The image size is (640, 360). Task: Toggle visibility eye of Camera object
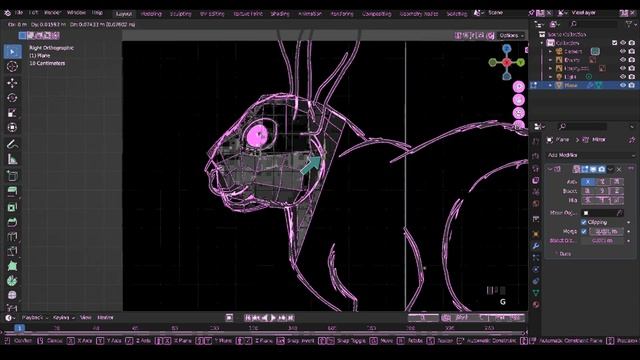pyautogui.click(x=623, y=51)
